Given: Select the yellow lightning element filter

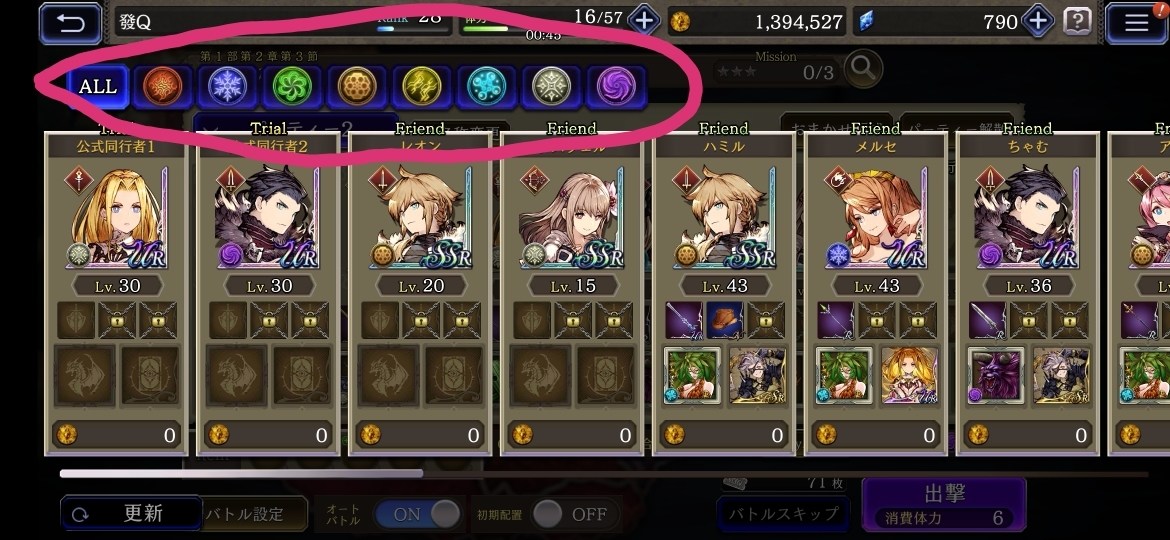Looking at the screenshot, I should click(x=422, y=87).
